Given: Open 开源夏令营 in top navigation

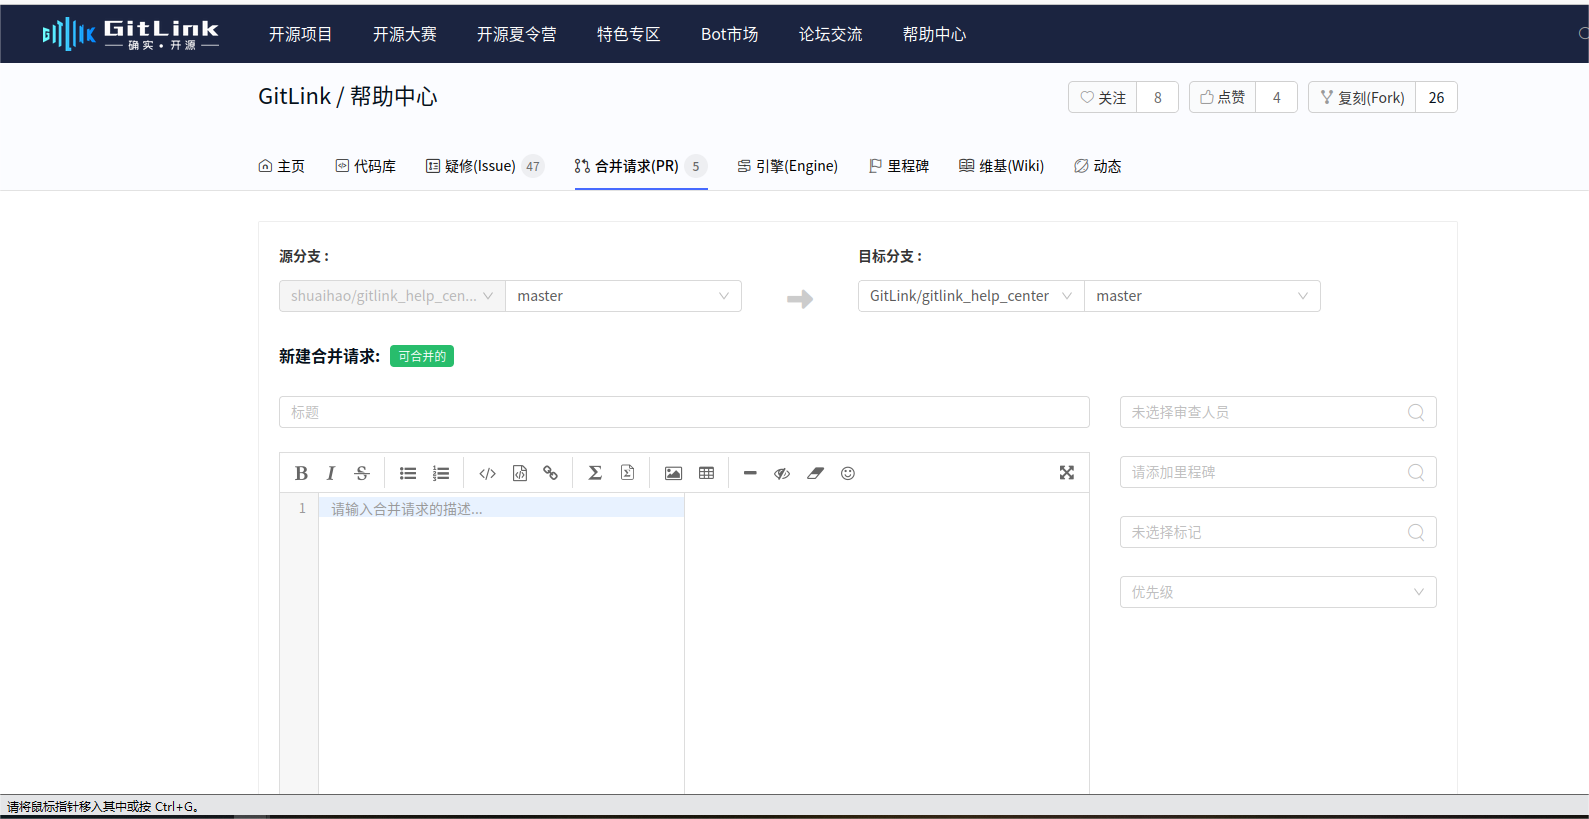Looking at the screenshot, I should [x=516, y=34].
